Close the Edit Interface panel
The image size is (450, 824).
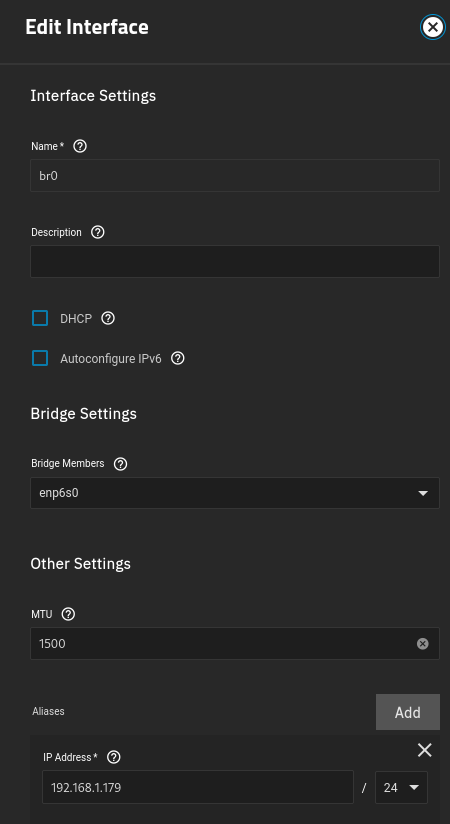tap(433, 27)
